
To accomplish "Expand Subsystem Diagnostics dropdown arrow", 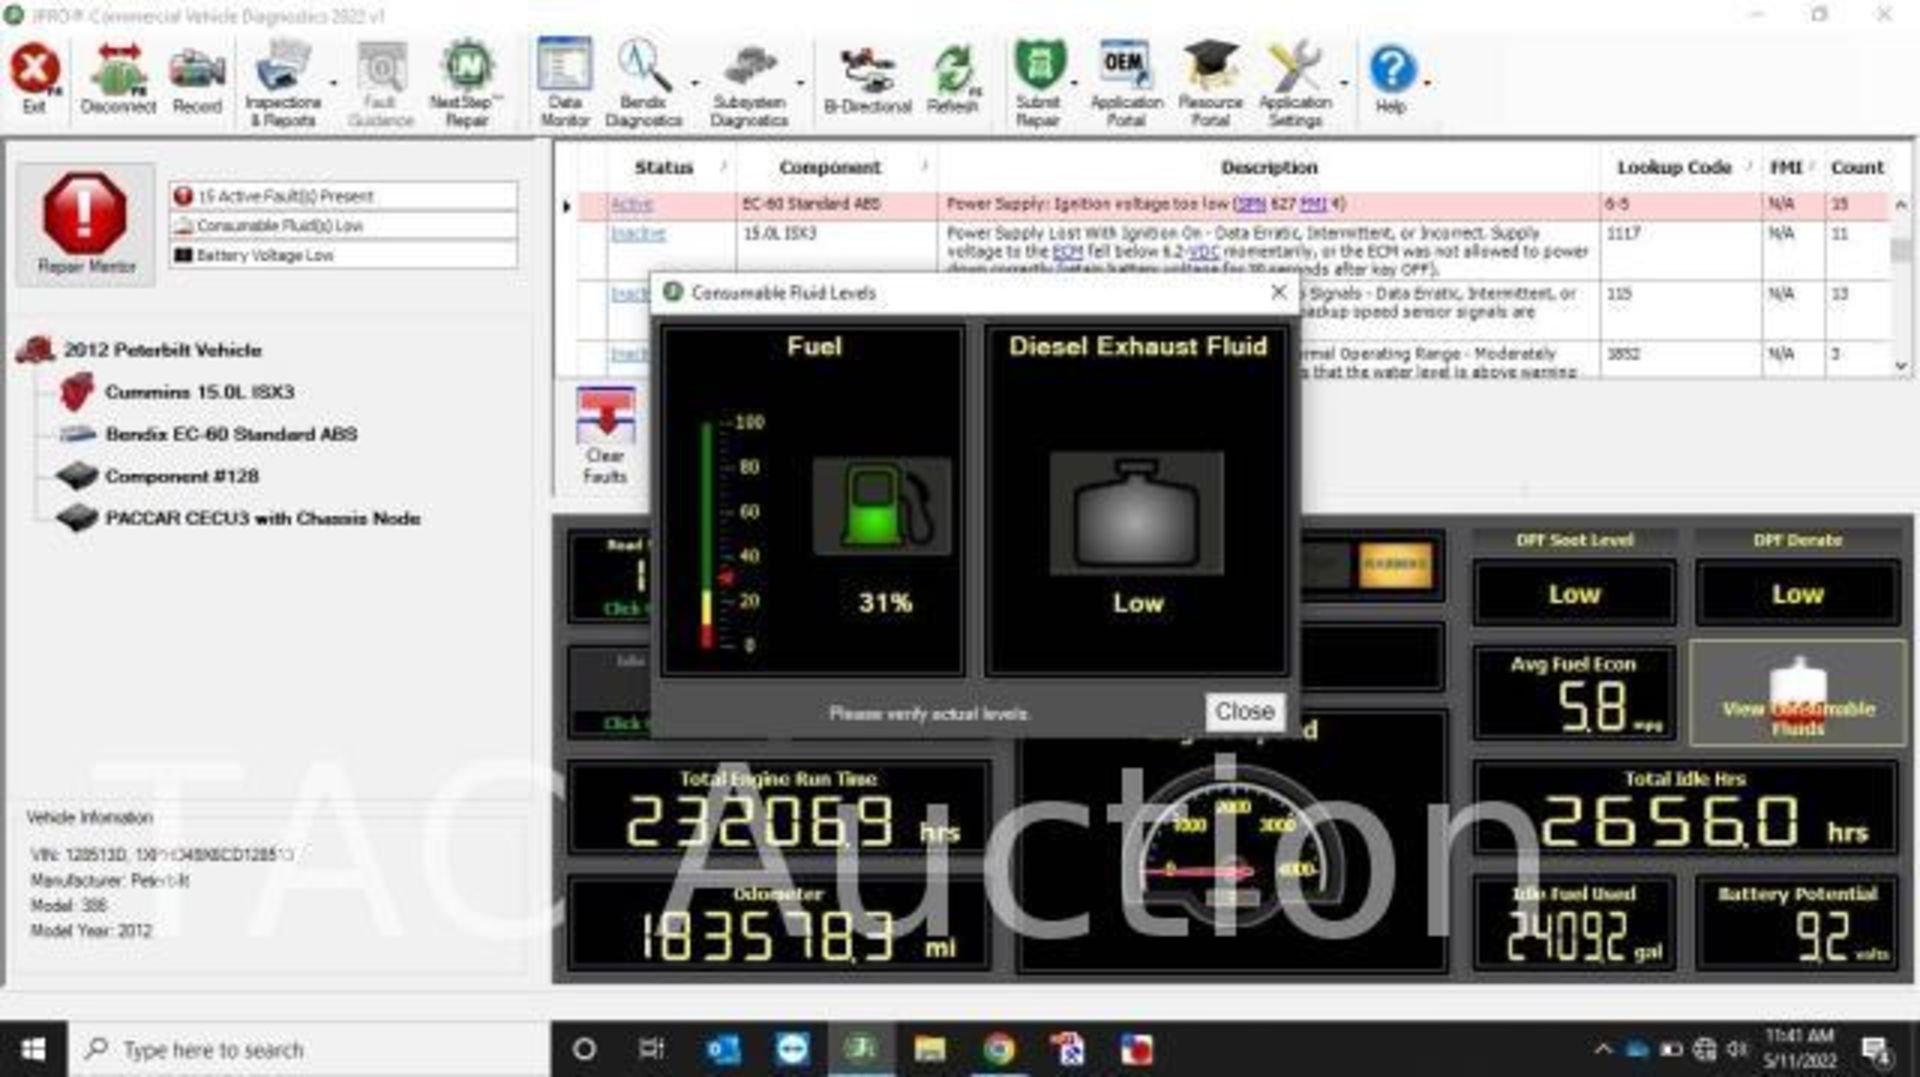I will pos(800,84).
